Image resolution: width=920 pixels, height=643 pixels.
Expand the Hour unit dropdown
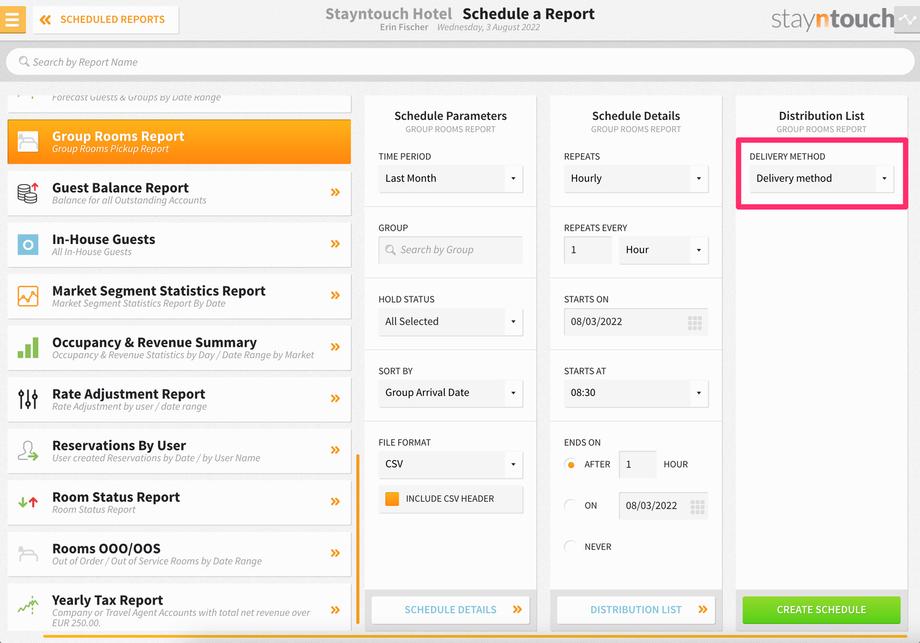[664, 250]
